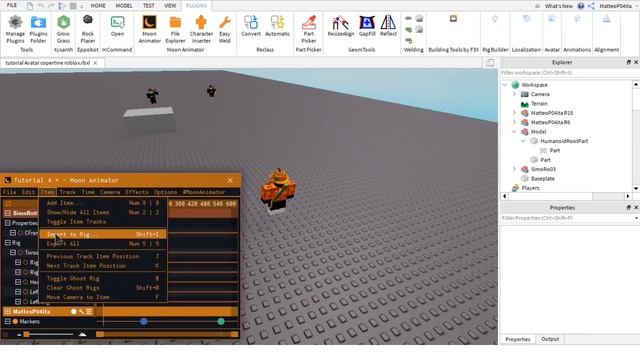The width and height of the screenshot is (640, 360).
Task: Open the HOME ribbon tab
Action: pos(98,6)
